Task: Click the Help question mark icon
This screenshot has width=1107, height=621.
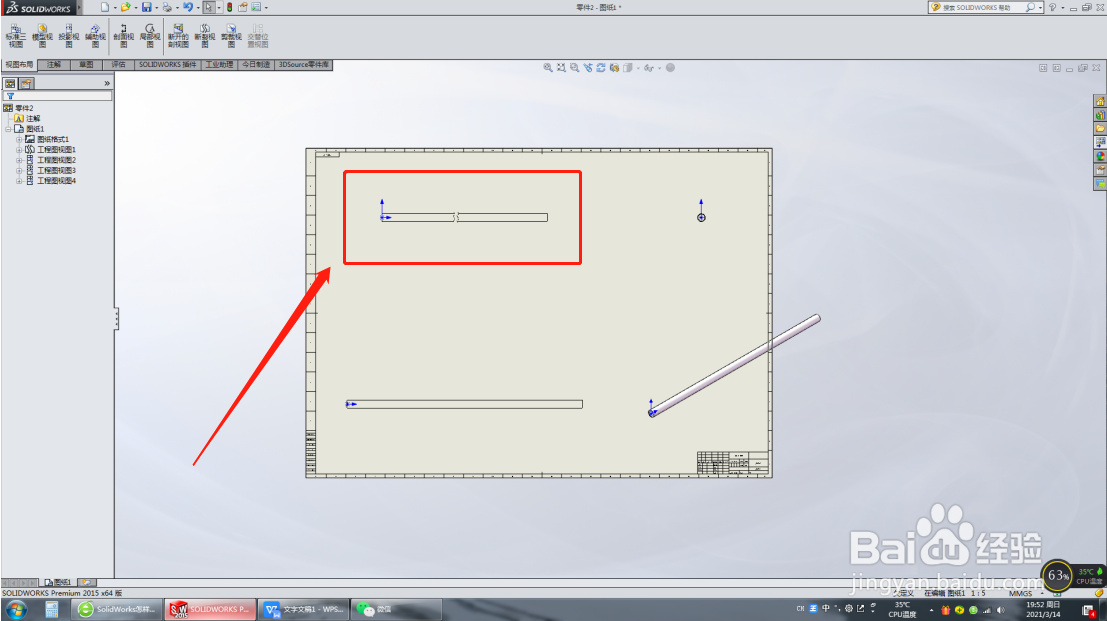Action: (x=1053, y=7)
